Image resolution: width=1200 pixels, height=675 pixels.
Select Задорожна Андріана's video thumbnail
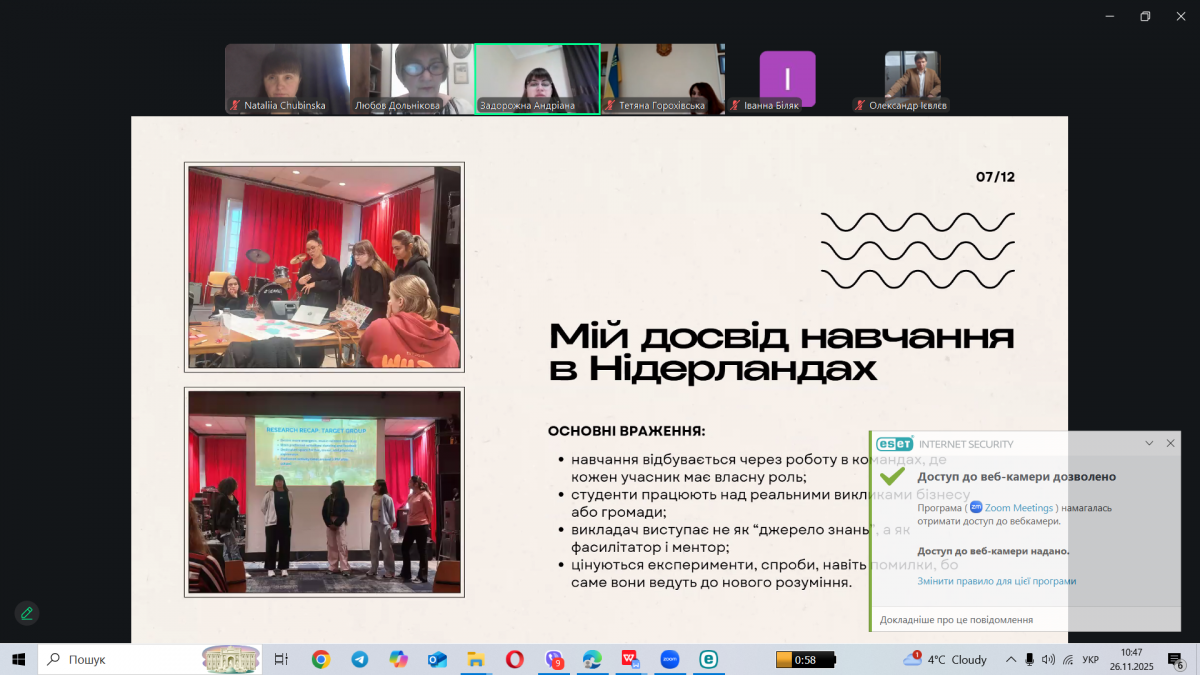[537, 78]
